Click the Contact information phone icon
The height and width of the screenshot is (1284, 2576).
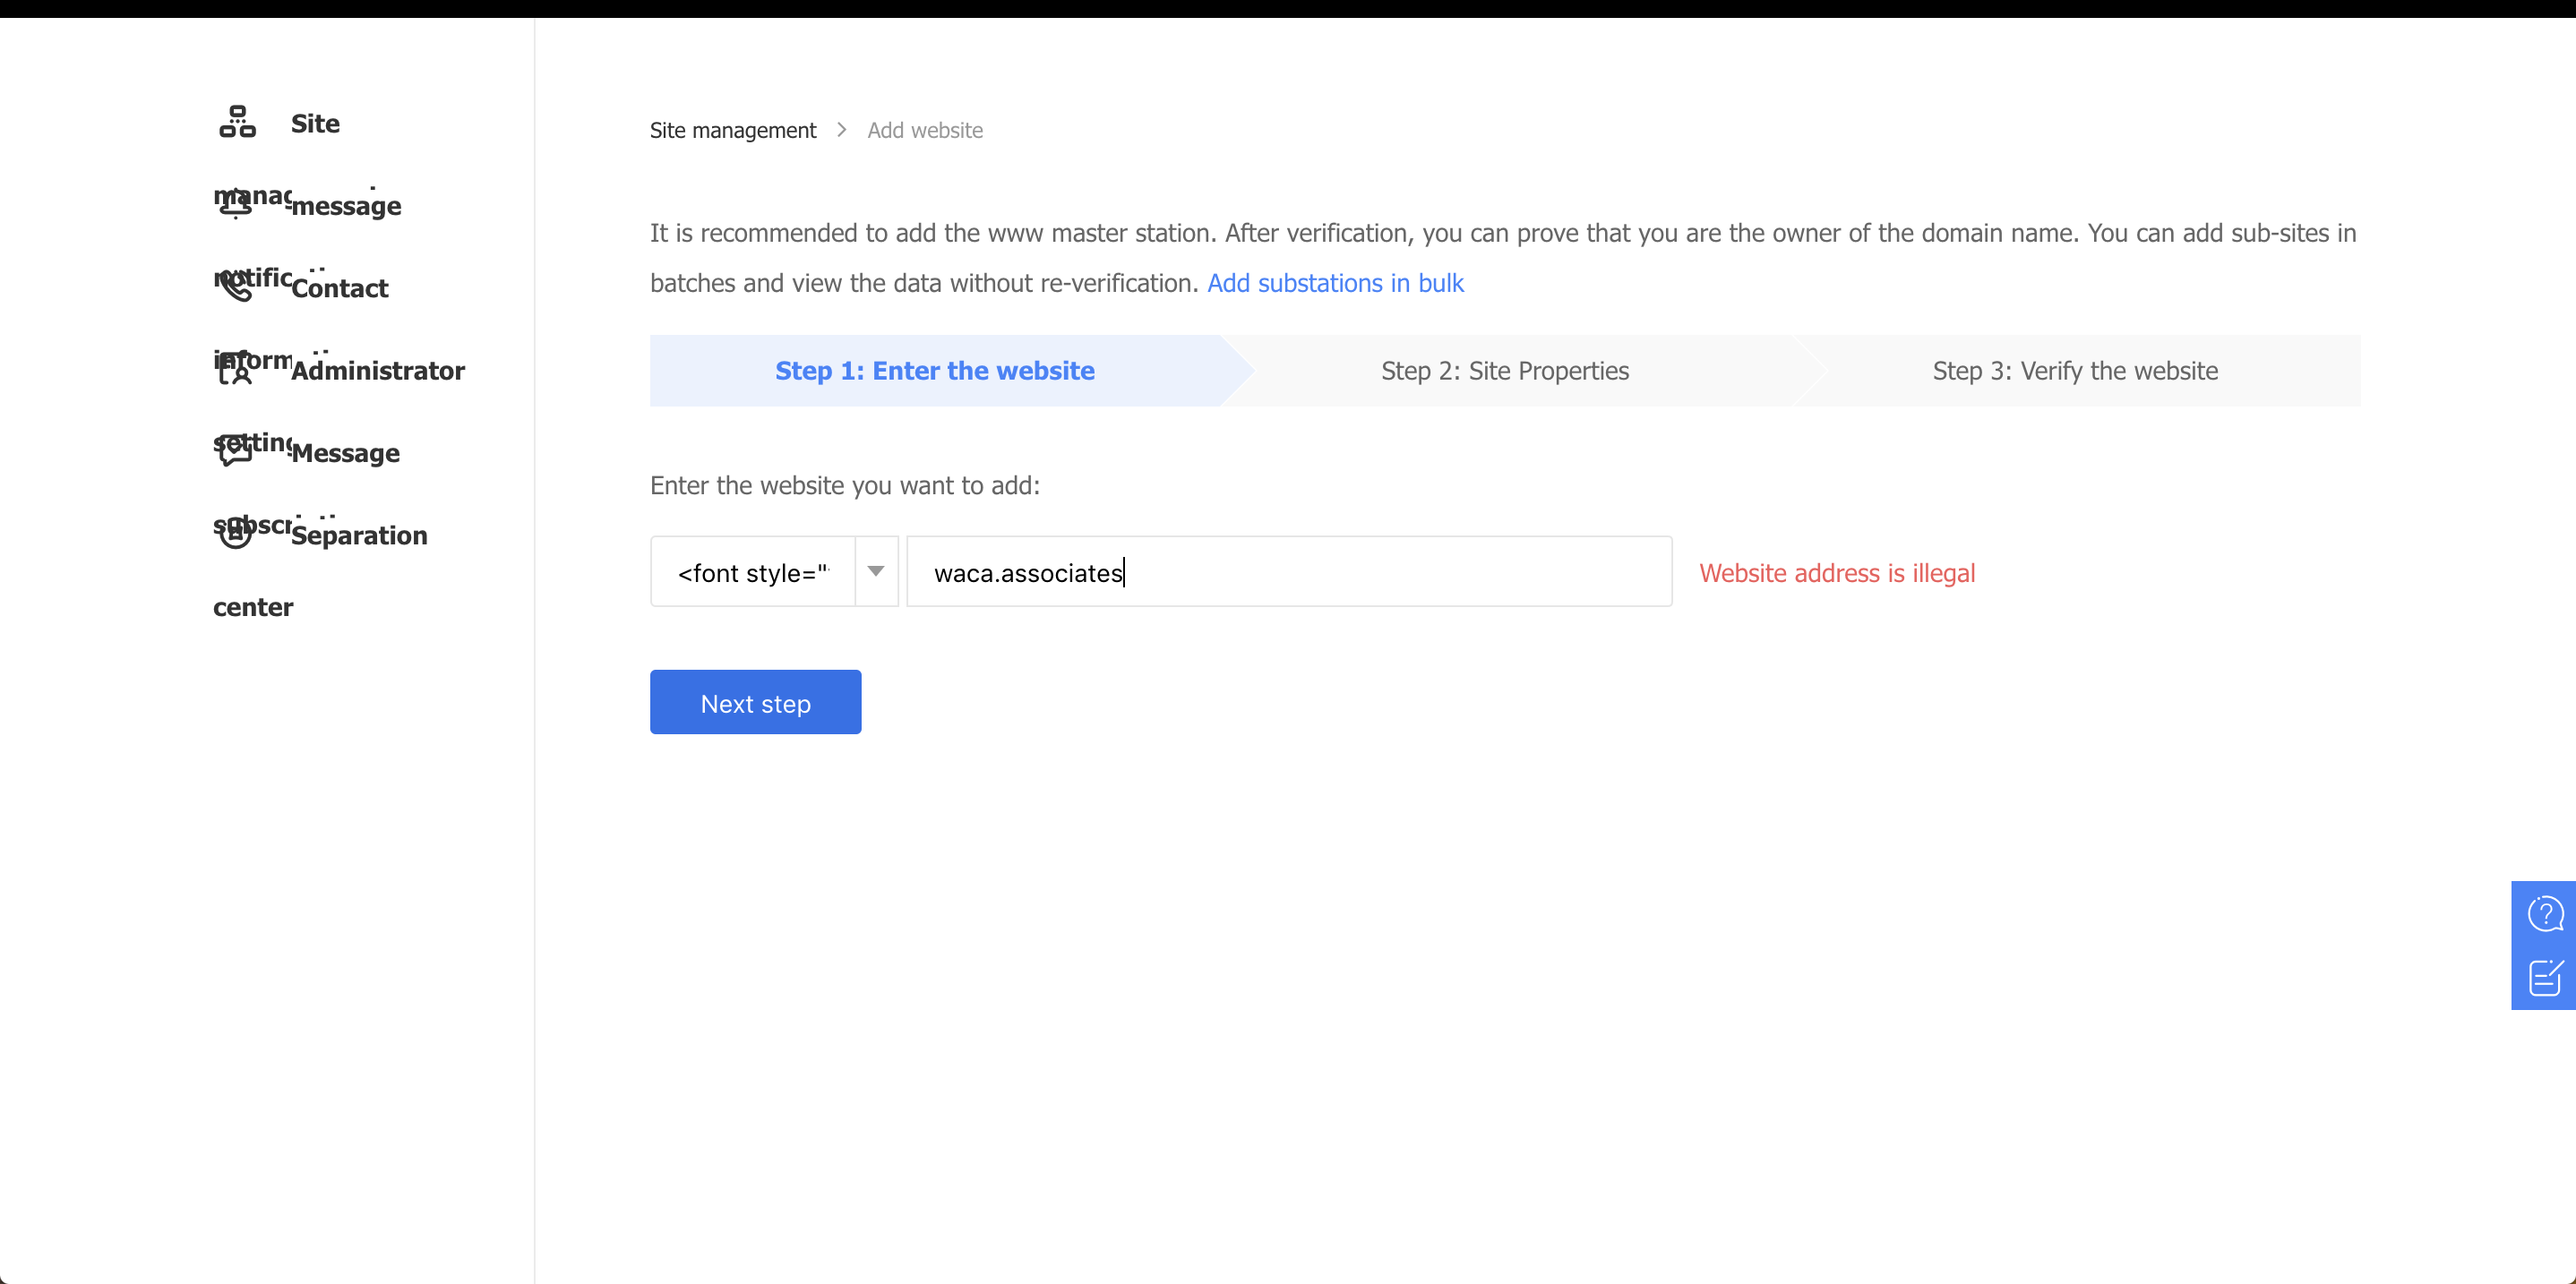point(235,286)
